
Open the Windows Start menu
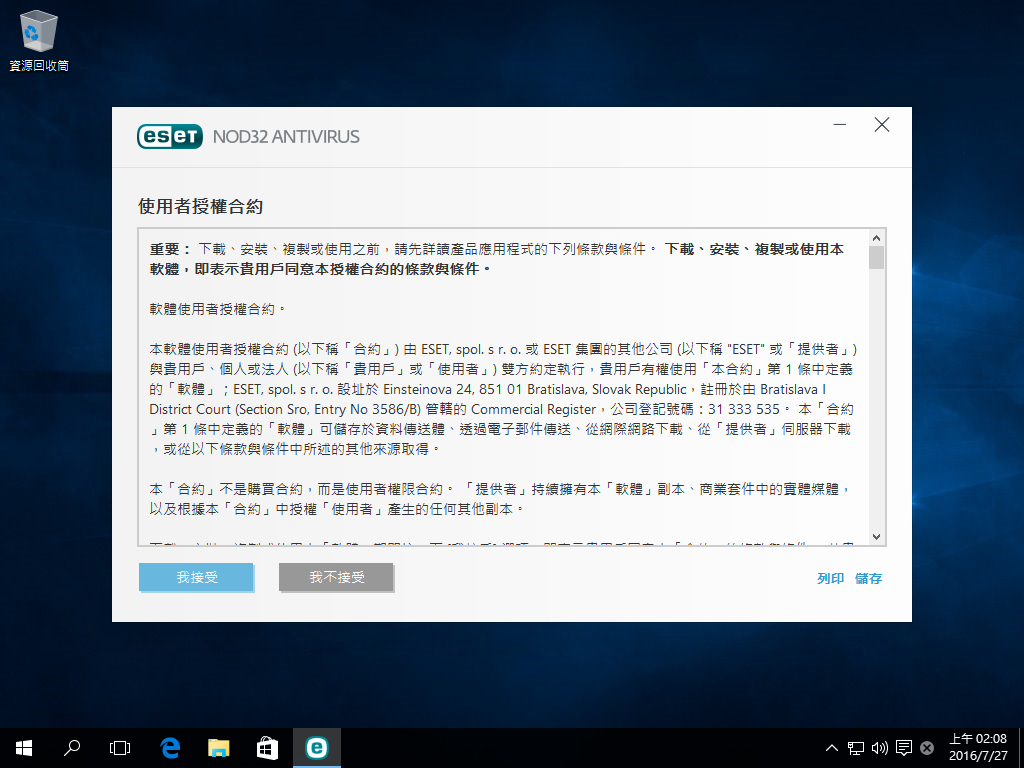click(24, 748)
